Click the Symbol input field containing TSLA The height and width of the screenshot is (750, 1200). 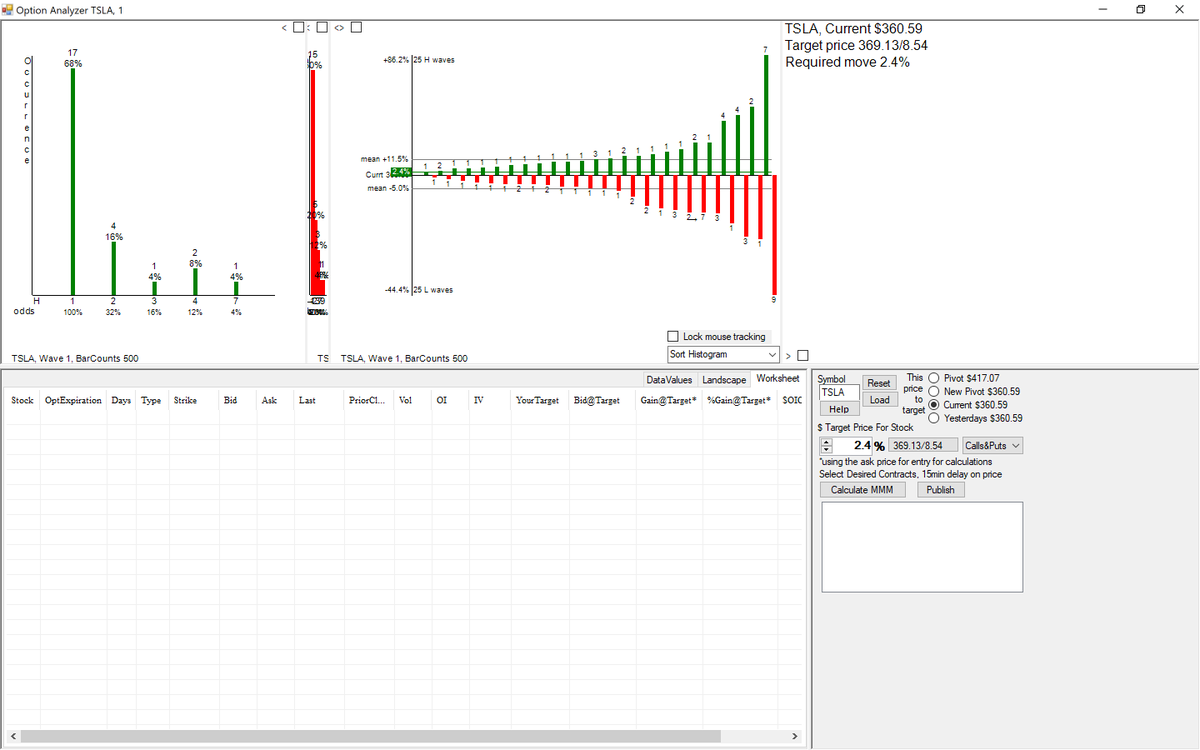pos(839,392)
